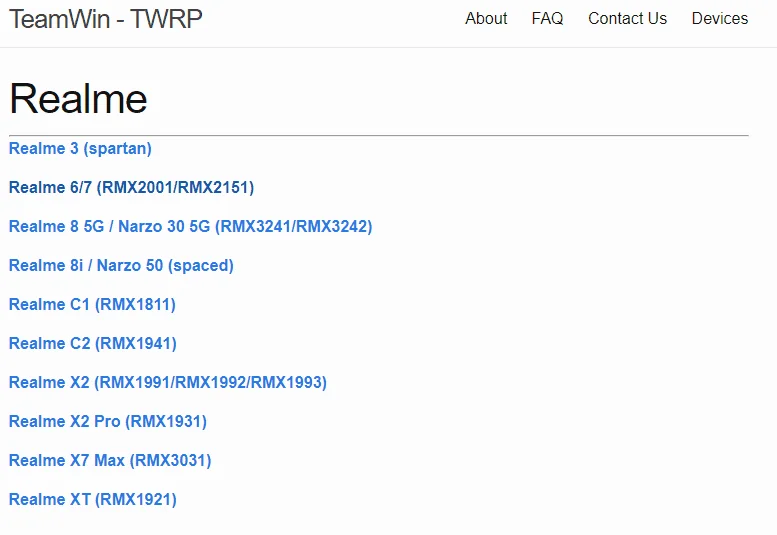Open Realme 8 5G / Narzo 30 5G link
777x535 pixels.
pos(190,226)
